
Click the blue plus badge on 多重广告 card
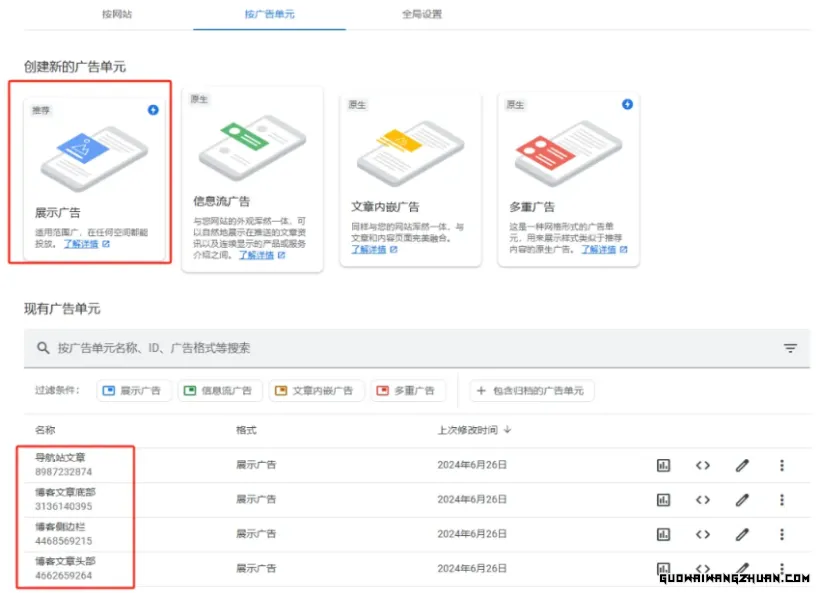[628, 104]
